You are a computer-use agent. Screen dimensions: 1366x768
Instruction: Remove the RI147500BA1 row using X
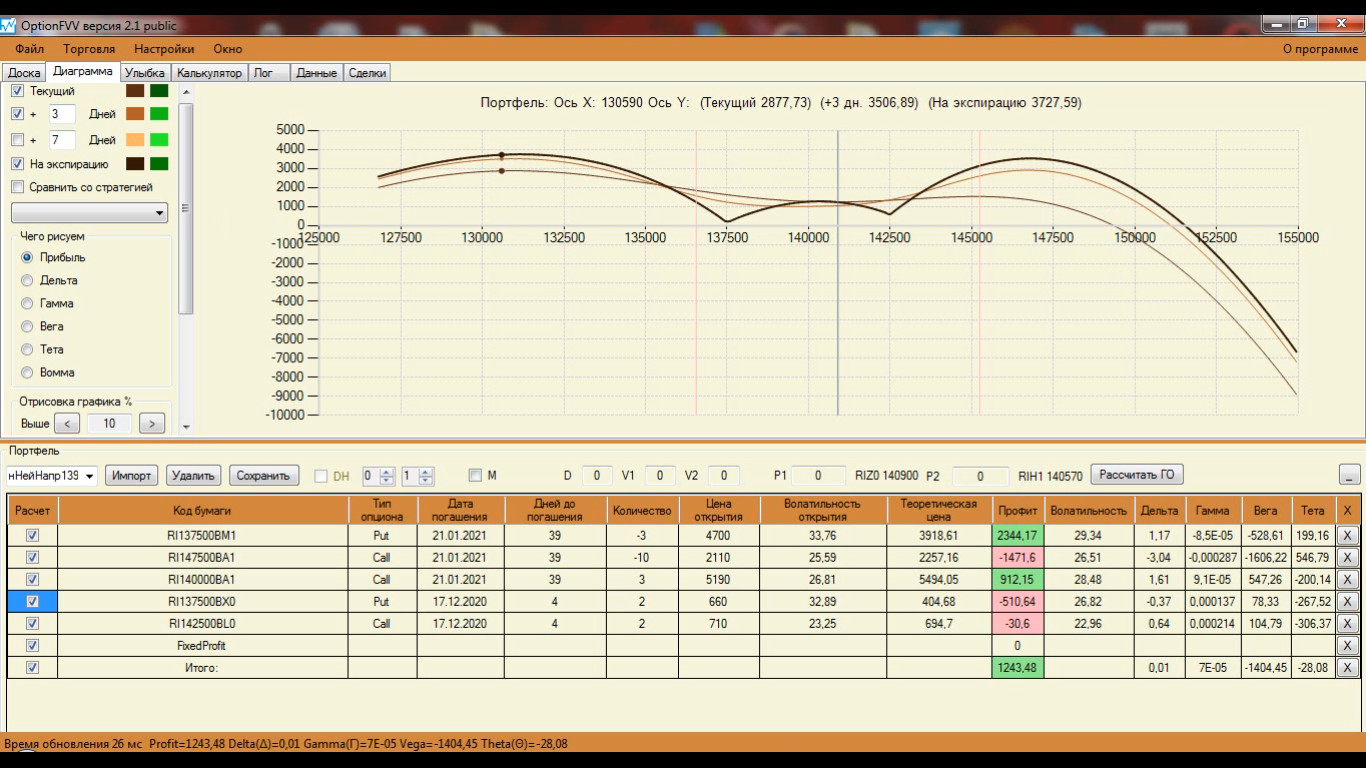[1347, 557]
